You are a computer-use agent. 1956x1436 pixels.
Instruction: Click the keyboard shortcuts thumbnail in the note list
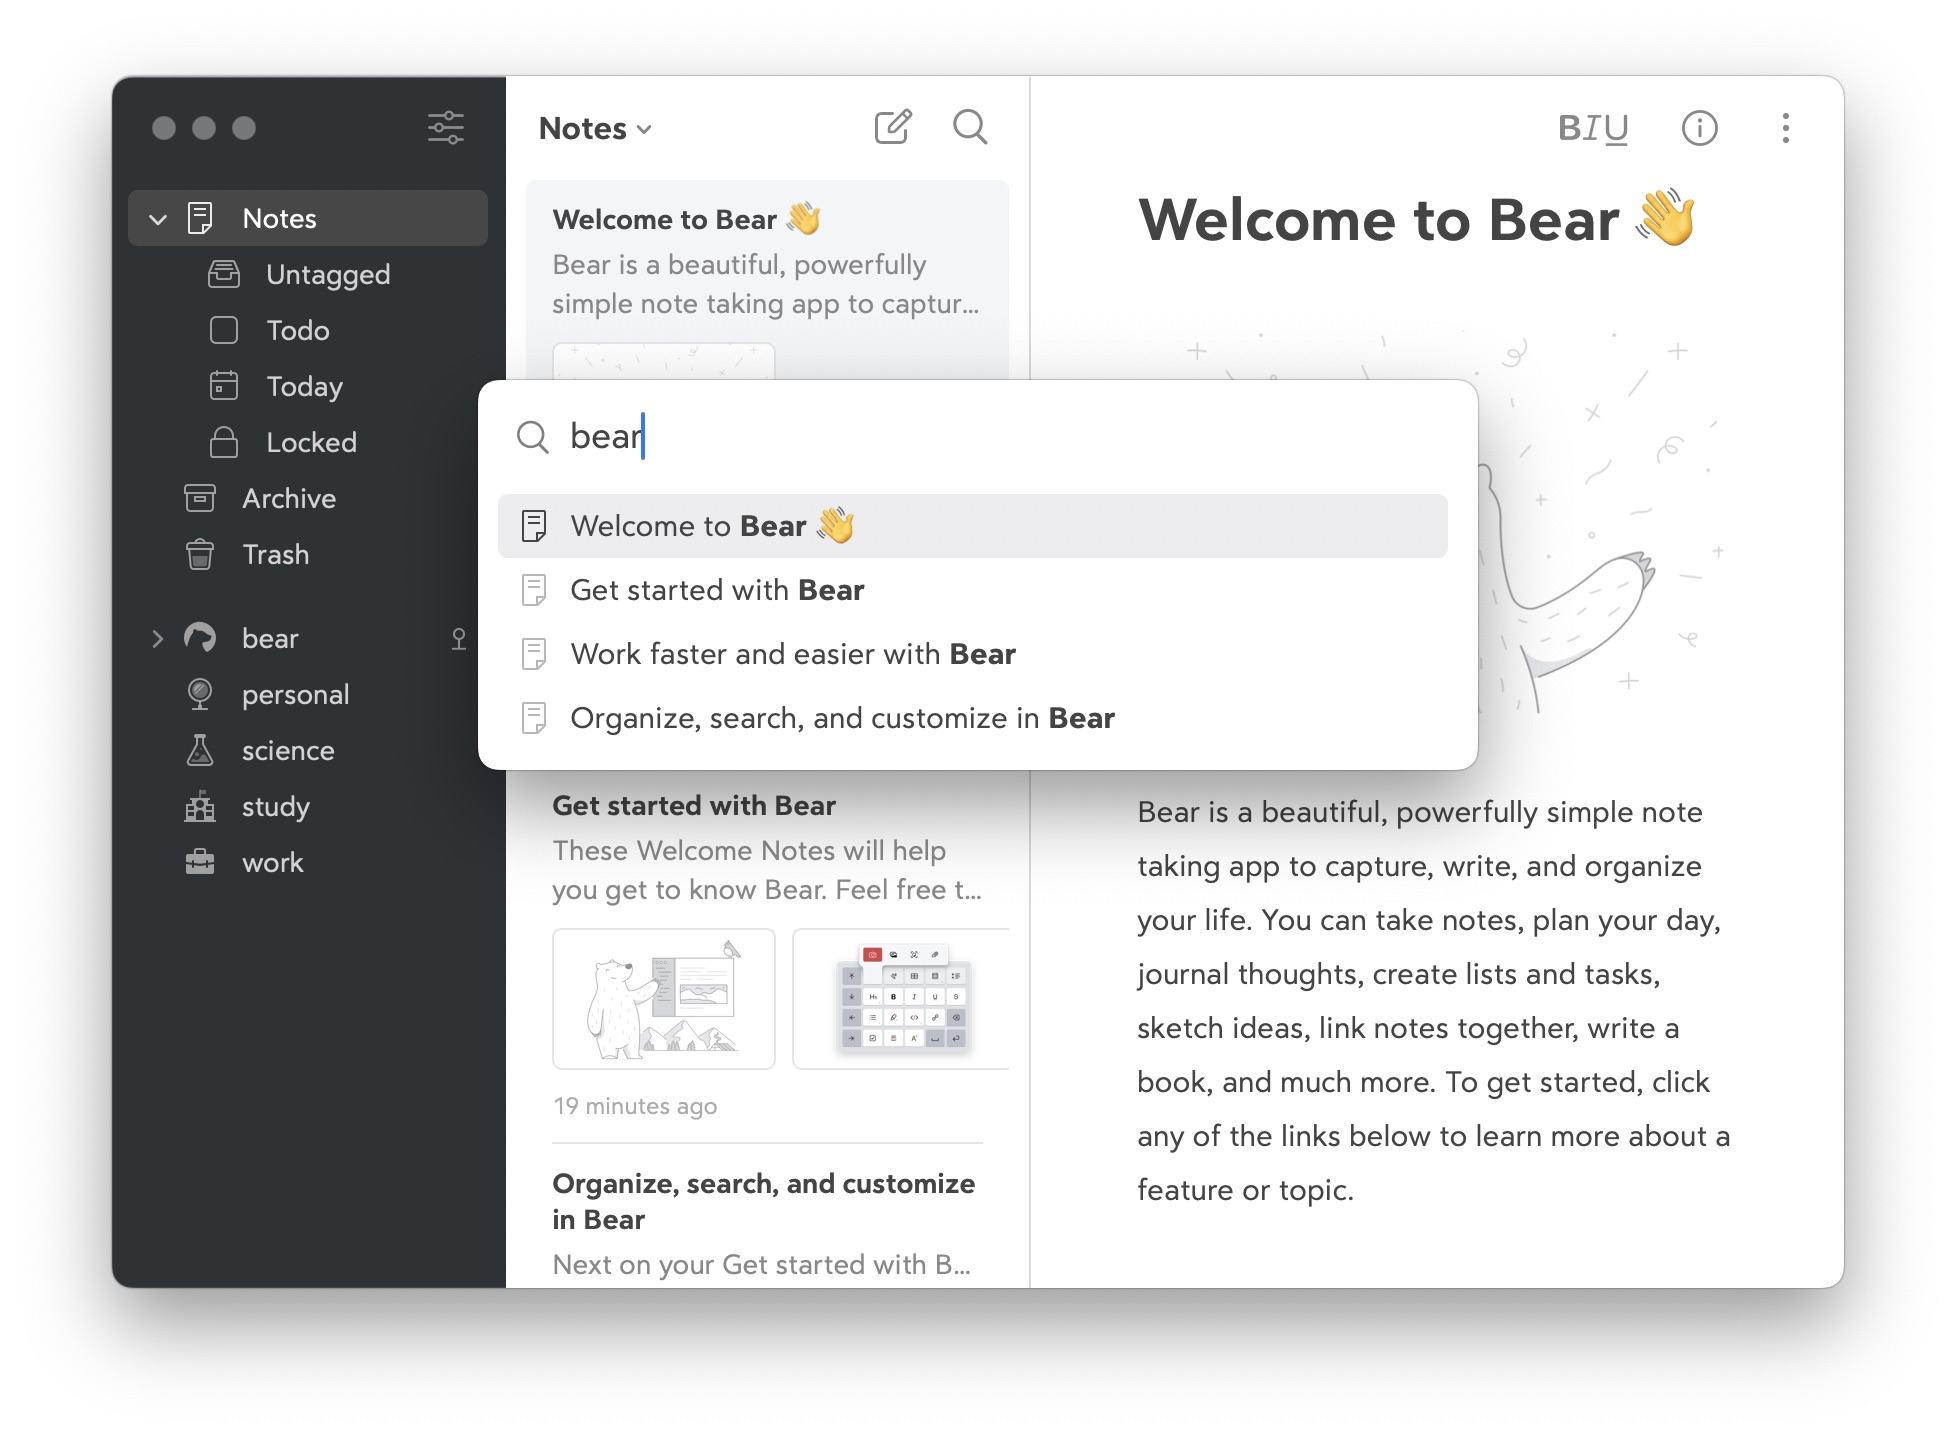tap(900, 998)
